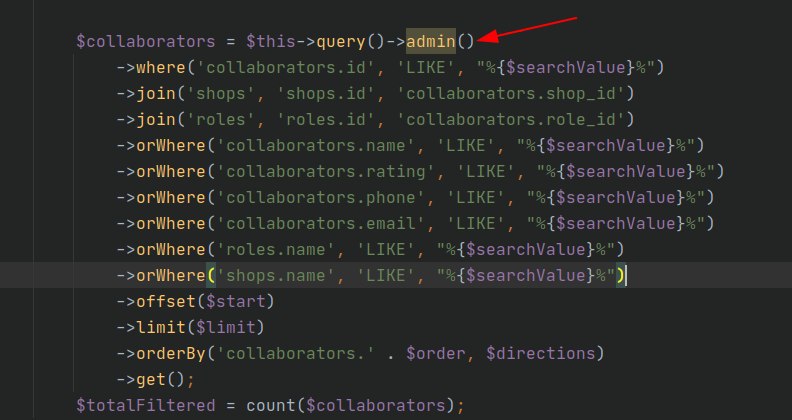The image size is (792, 420).
Task: Click the offset method name
Action: point(166,302)
